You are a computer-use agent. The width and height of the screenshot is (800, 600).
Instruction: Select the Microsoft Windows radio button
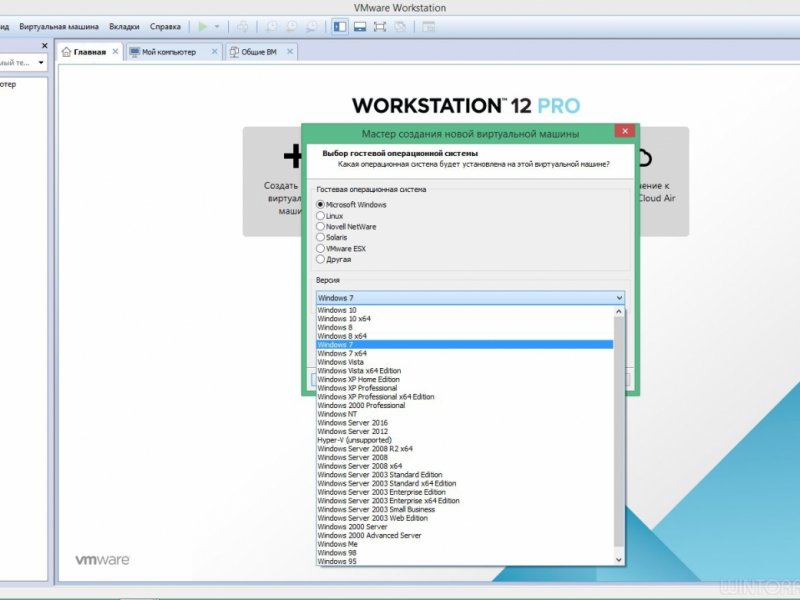320,205
